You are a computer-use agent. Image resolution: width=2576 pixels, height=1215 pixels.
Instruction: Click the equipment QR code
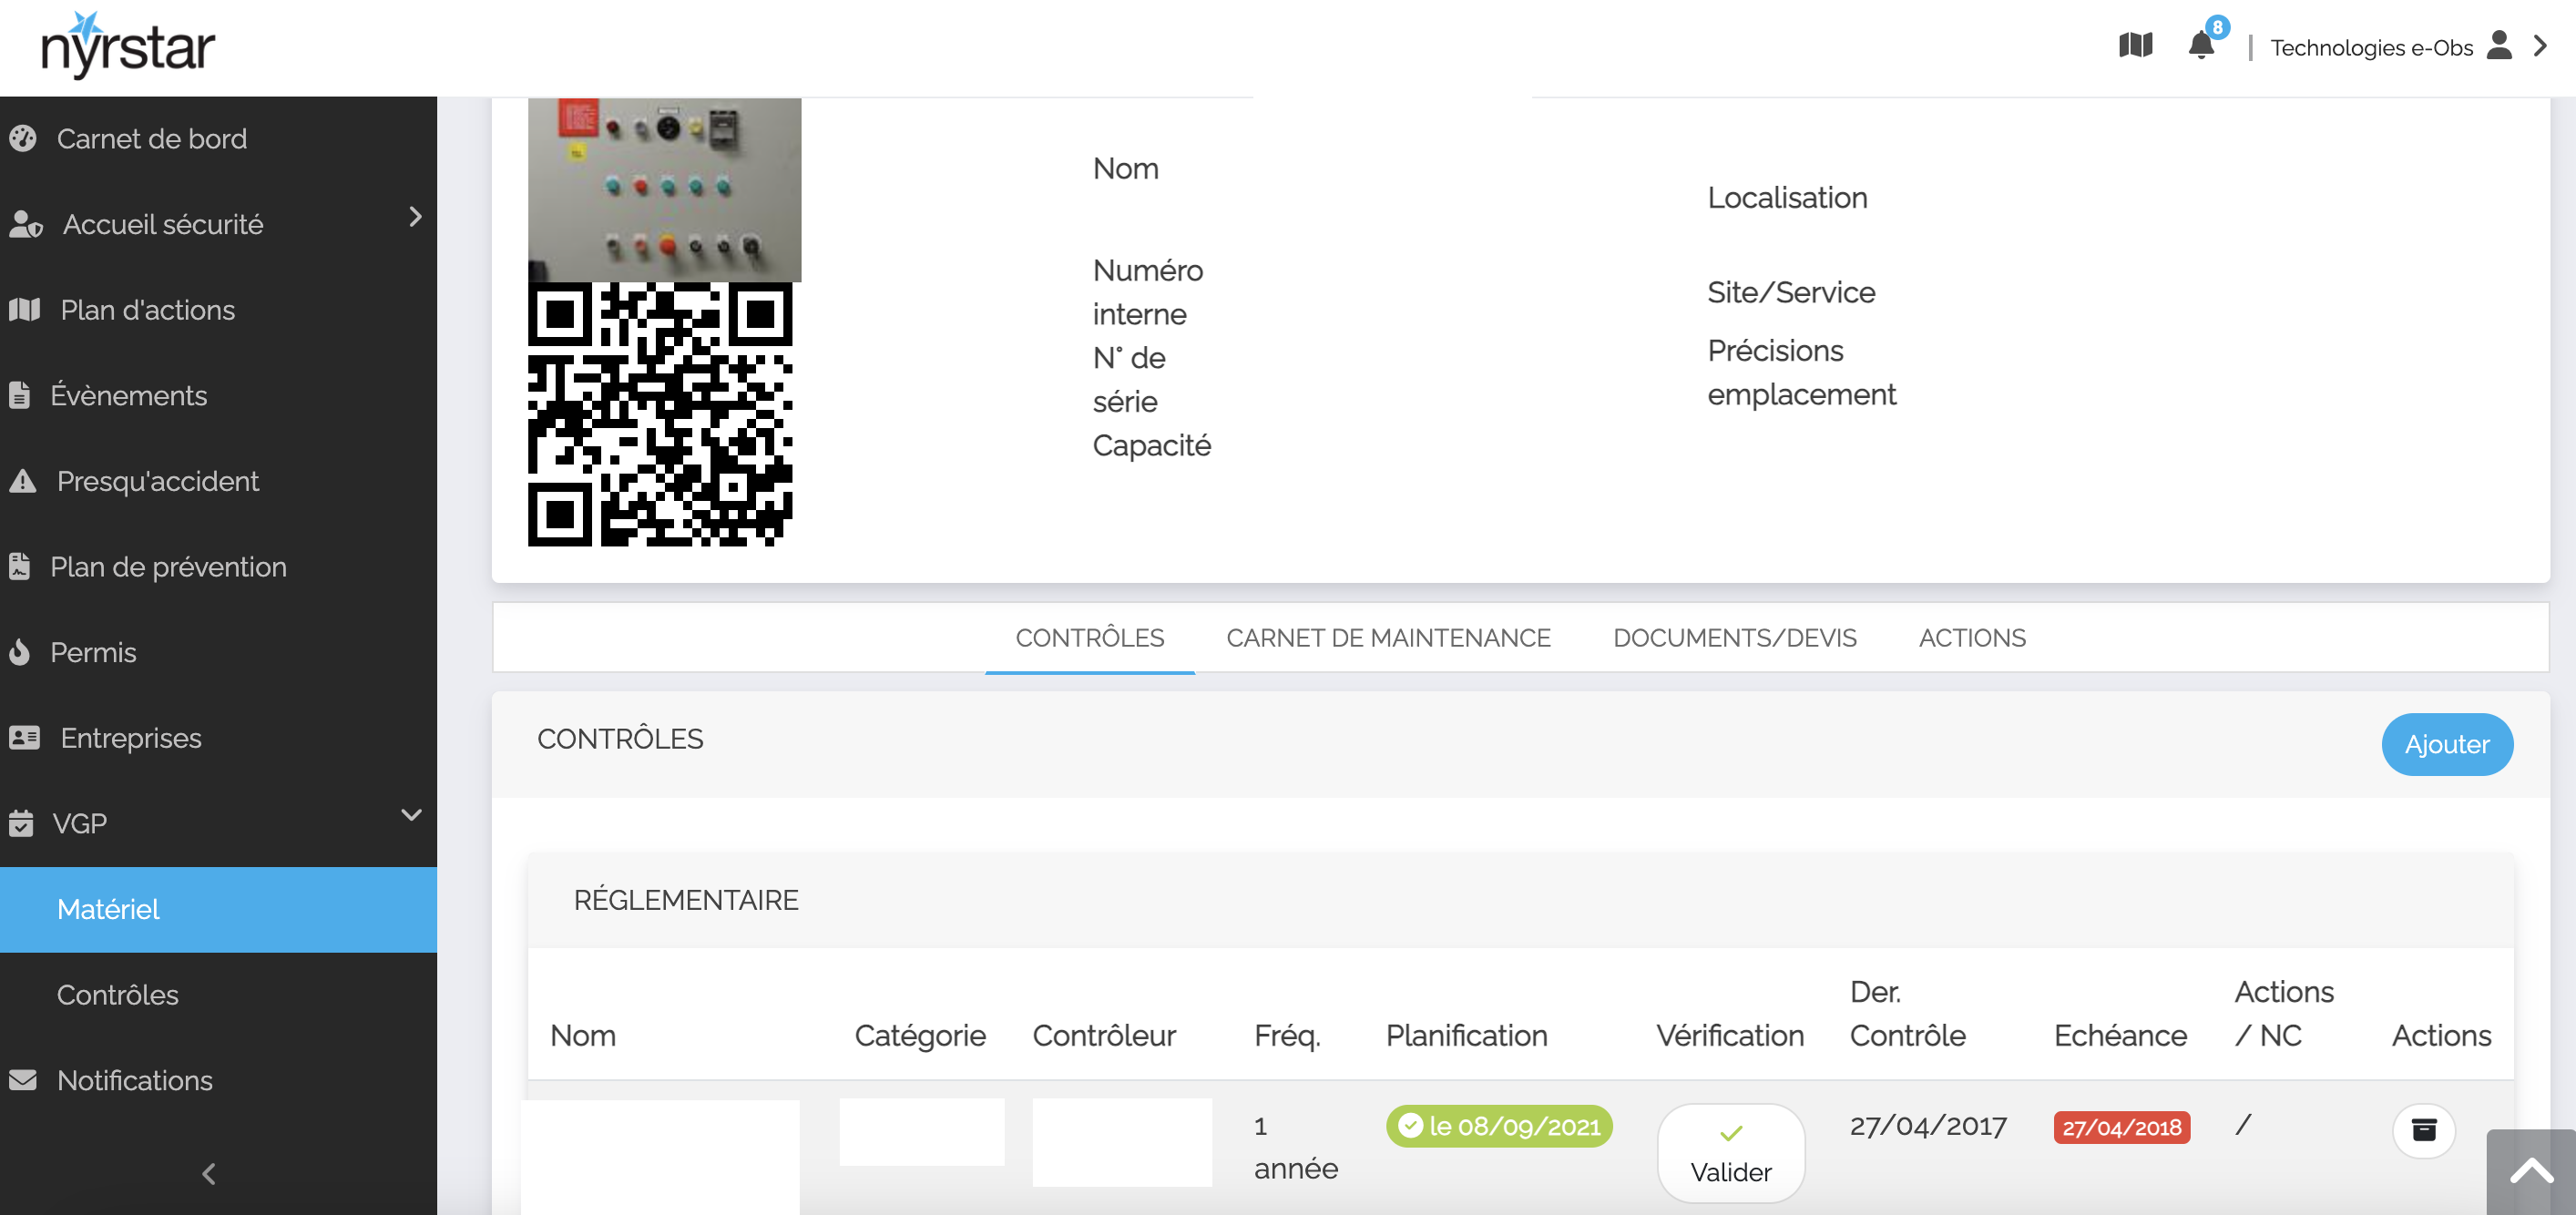pos(660,414)
